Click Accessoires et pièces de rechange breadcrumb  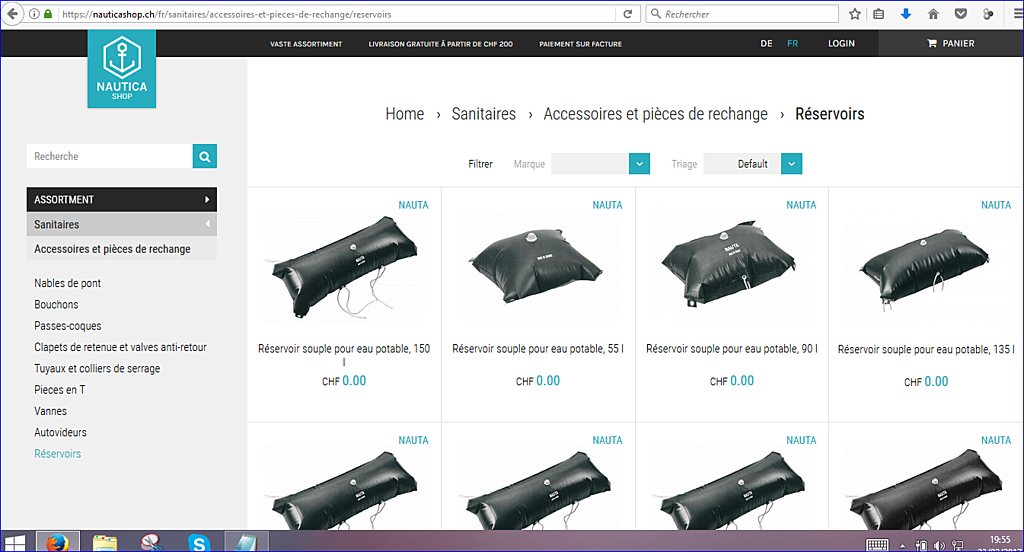pos(655,114)
